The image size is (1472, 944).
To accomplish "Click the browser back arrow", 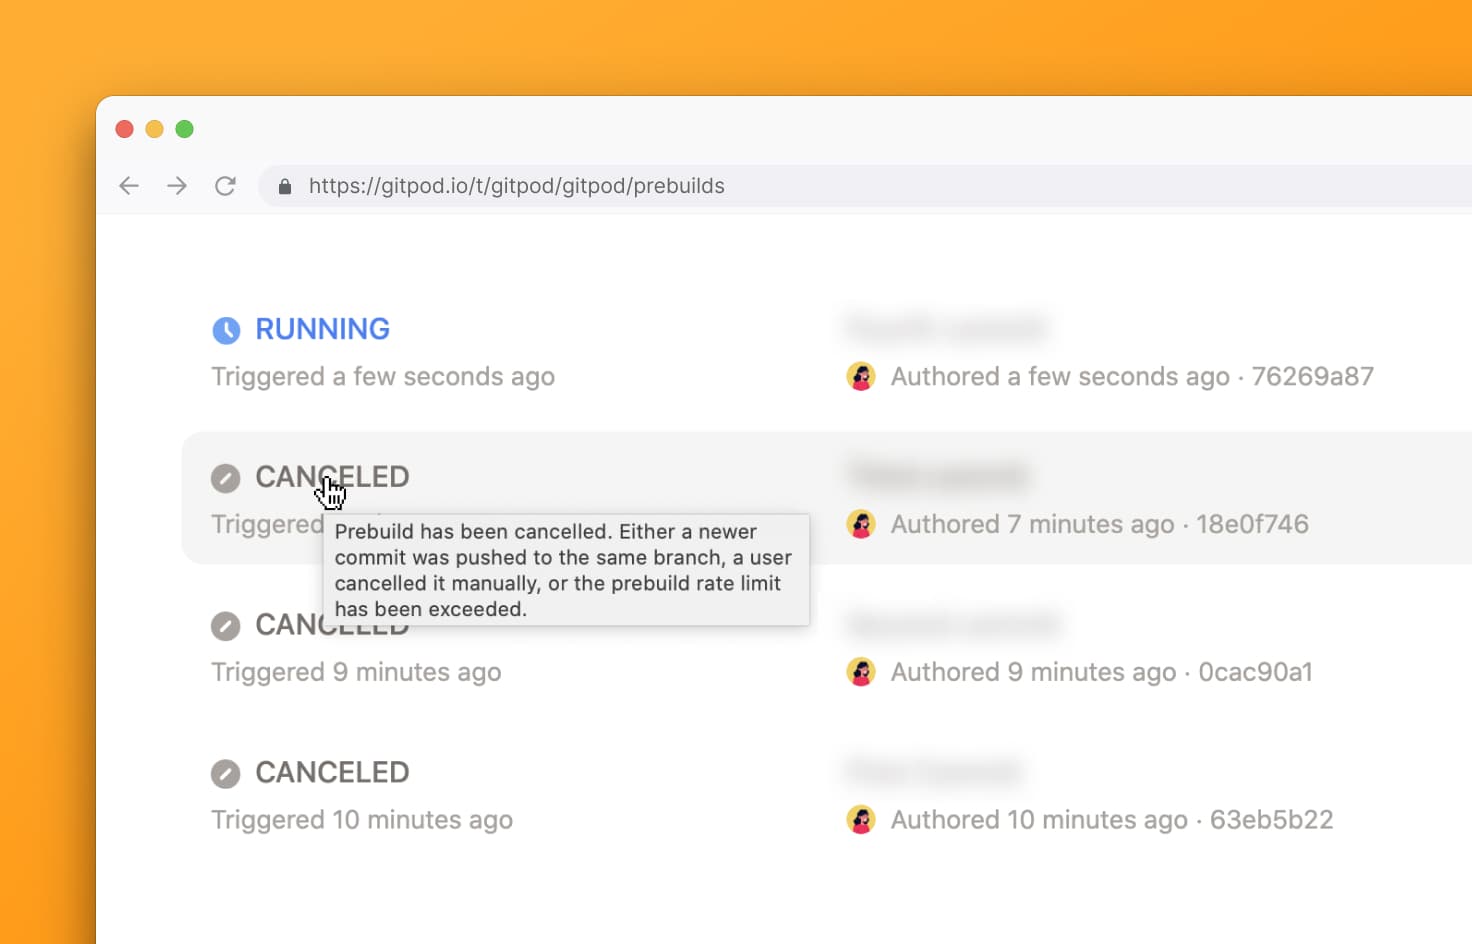I will click(129, 186).
